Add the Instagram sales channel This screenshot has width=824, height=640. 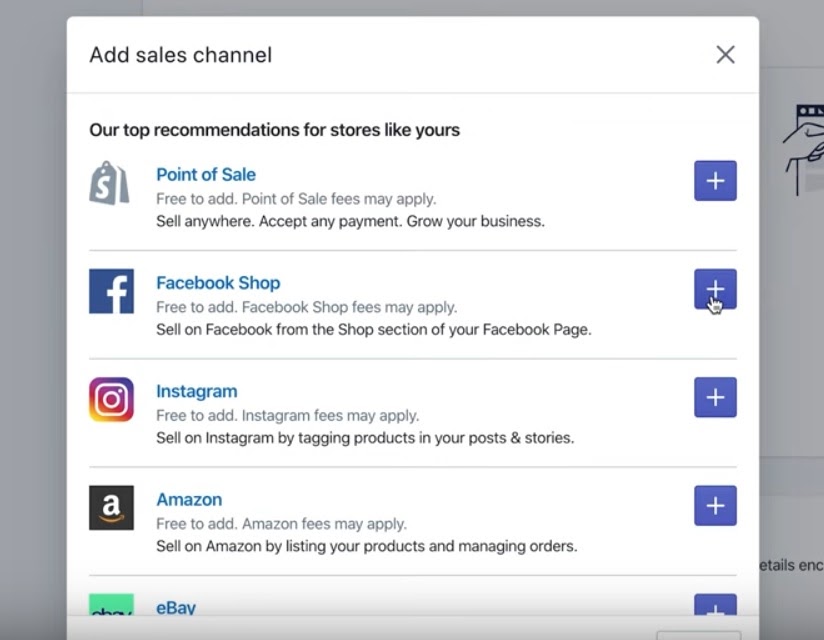click(x=715, y=397)
